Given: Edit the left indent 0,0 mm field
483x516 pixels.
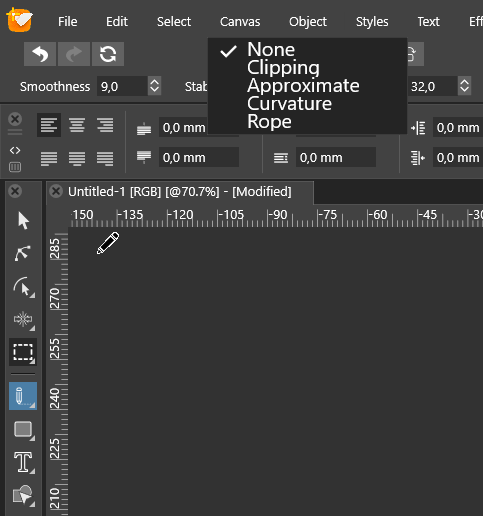Looking at the screenshot, I should pos(458,127).
